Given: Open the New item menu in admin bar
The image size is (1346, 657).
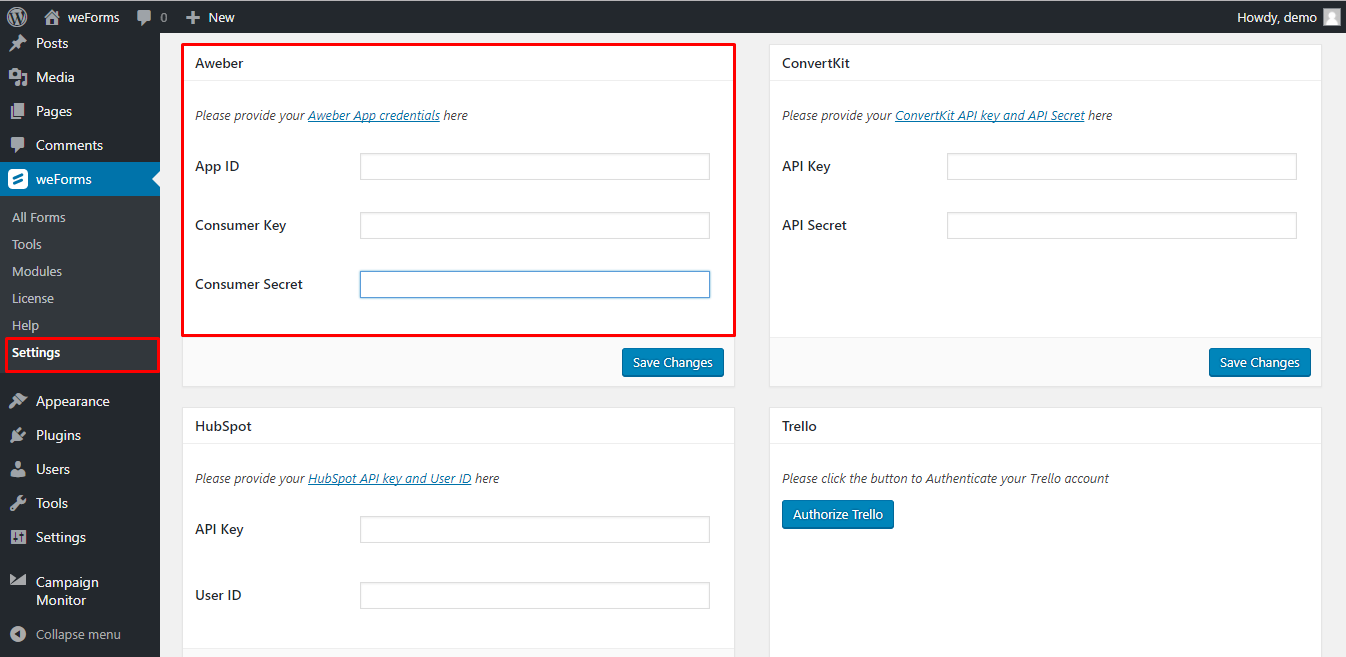Looking at the screenshot, I should pos(210,16).
